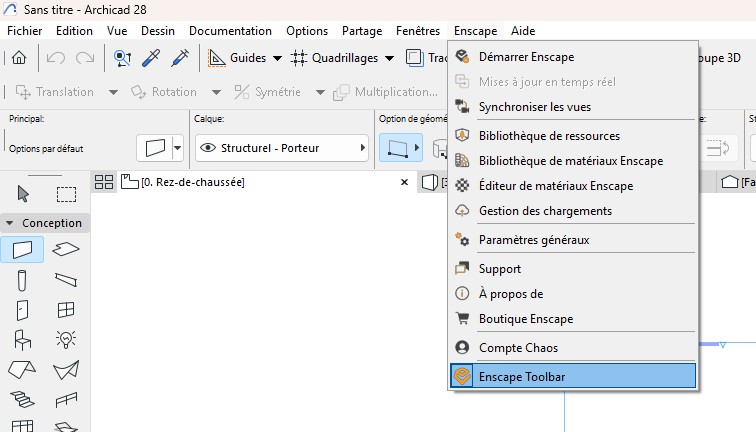Open Bibliothèque de ressources

click(x=573, y=136)
